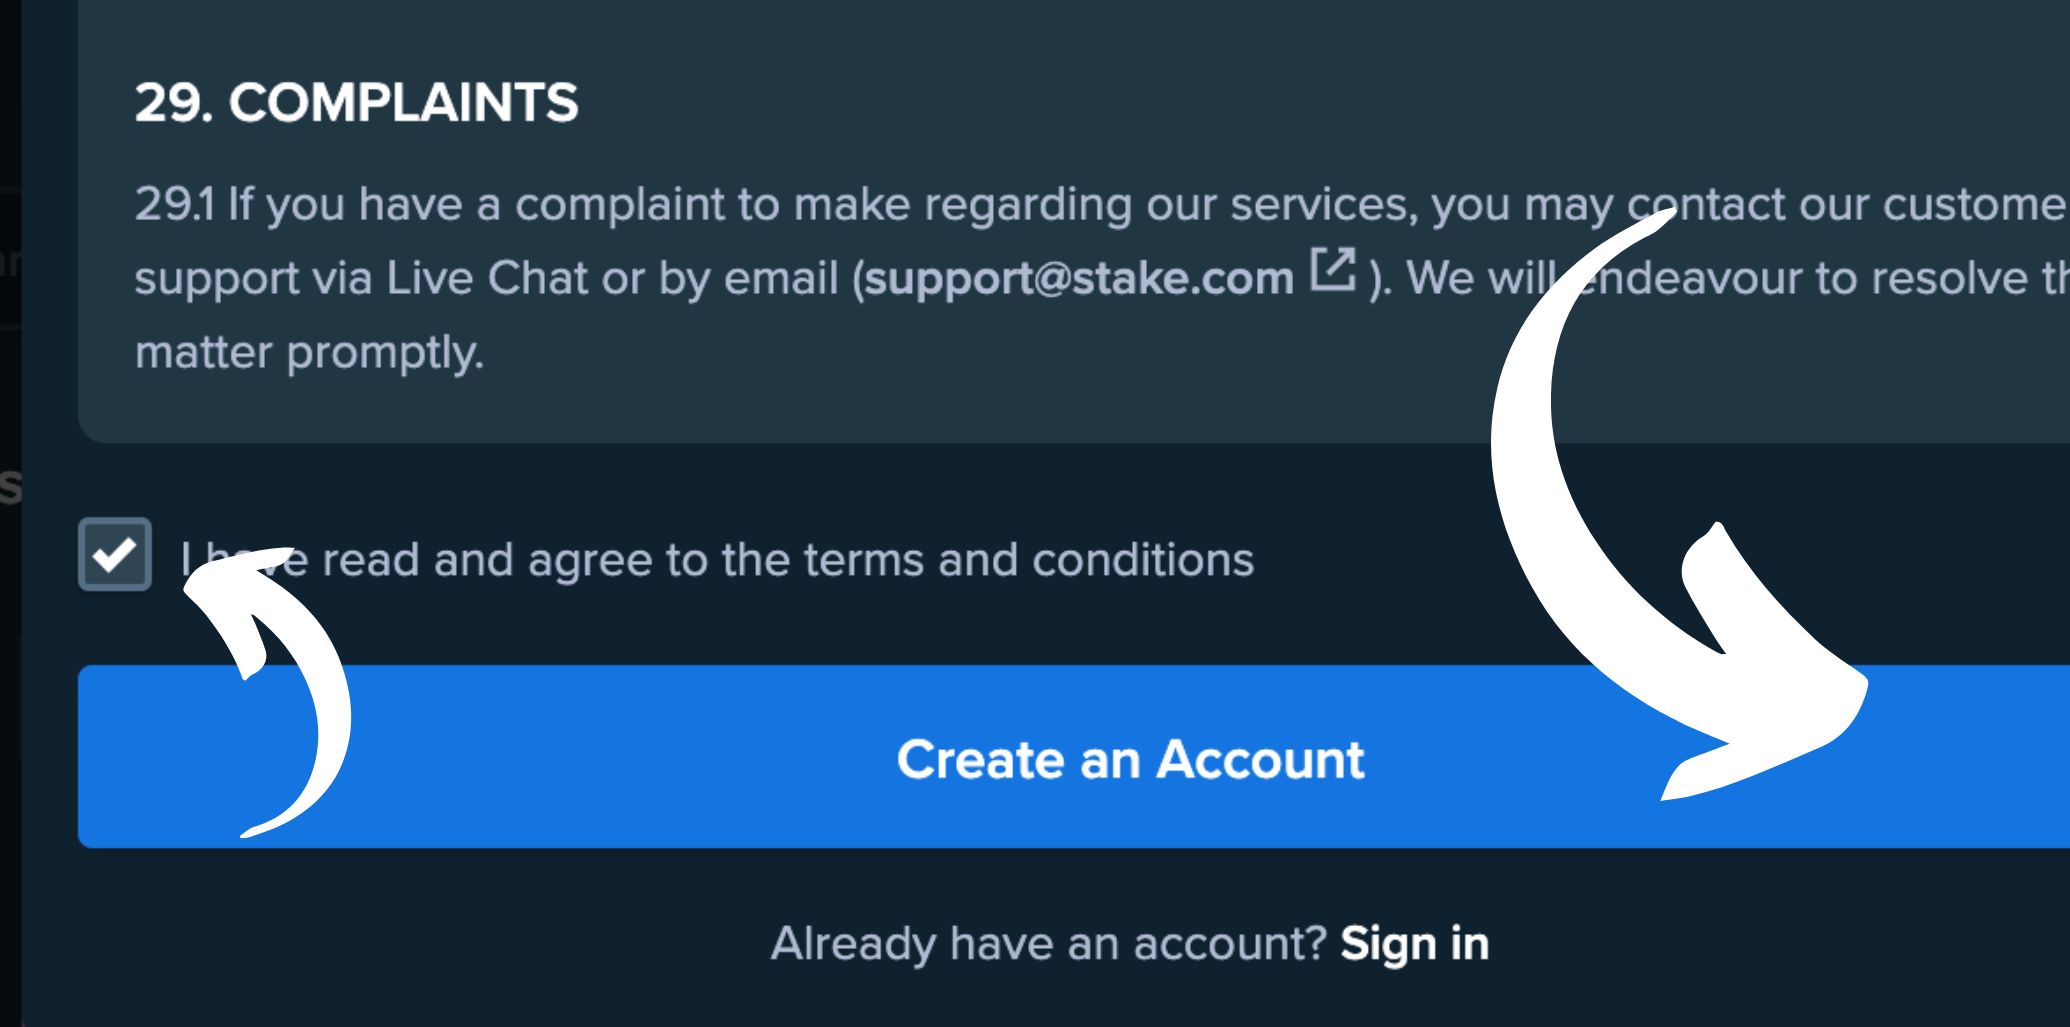Click the Create an Account button
Viewport: 2070px width, 1027px height.
pos(1074,757)
